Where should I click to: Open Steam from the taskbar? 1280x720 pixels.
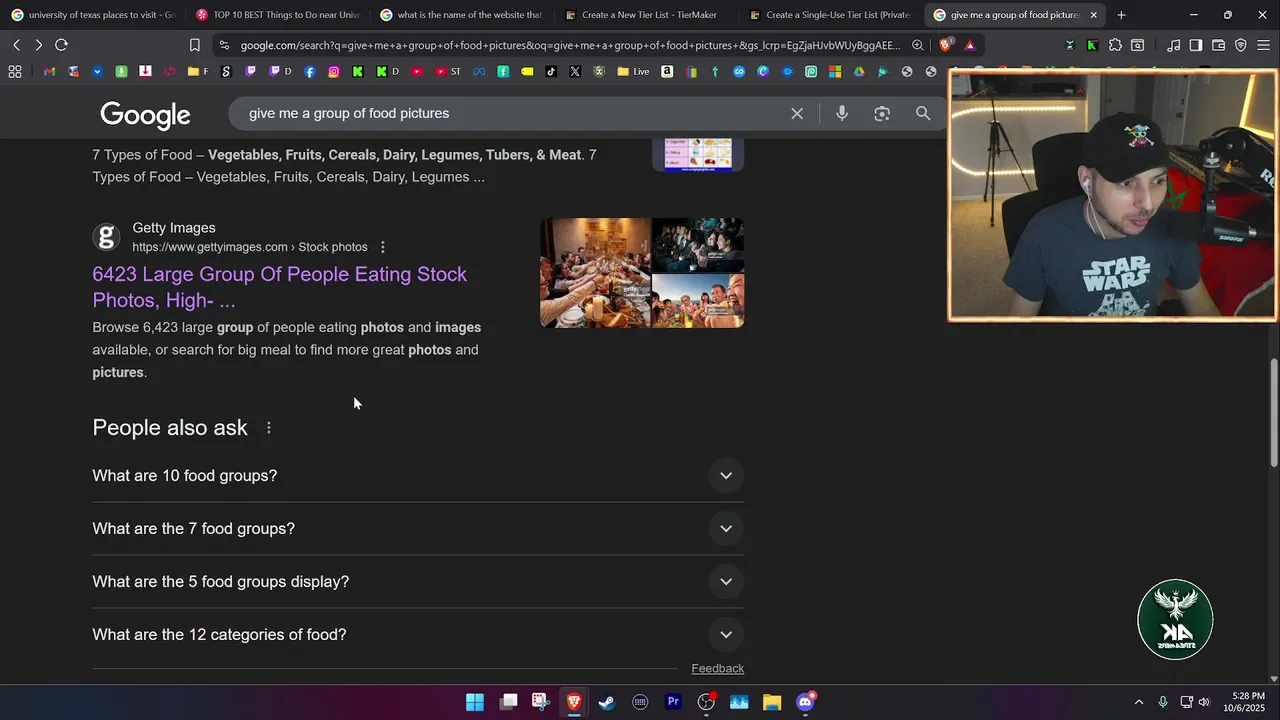607,702
